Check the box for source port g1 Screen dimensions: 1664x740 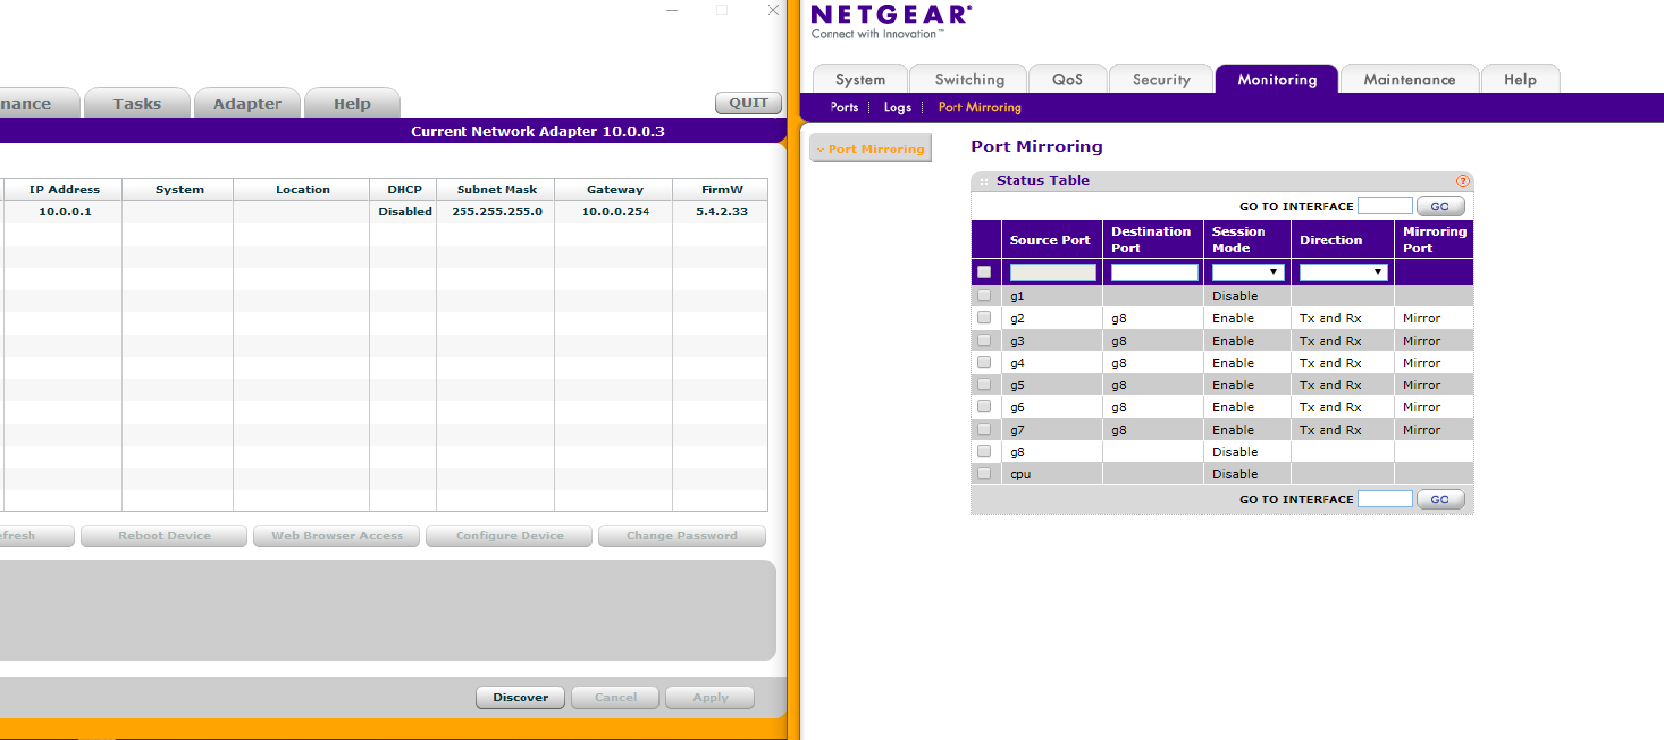[984, 296]
